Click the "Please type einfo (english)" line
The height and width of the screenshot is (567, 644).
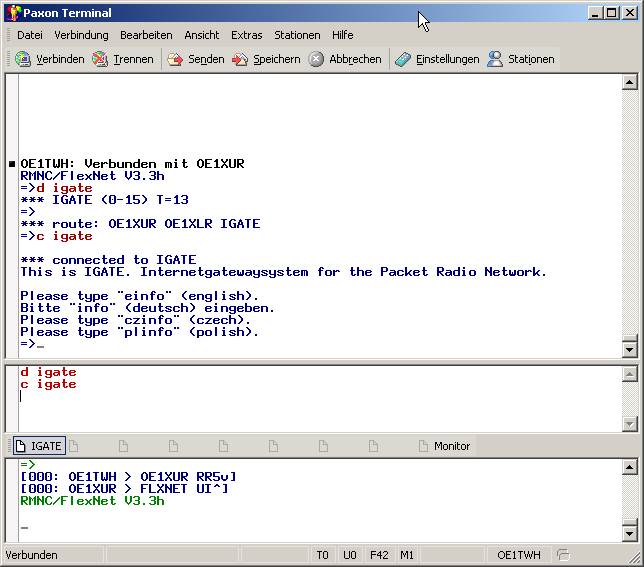click(140, 296)
